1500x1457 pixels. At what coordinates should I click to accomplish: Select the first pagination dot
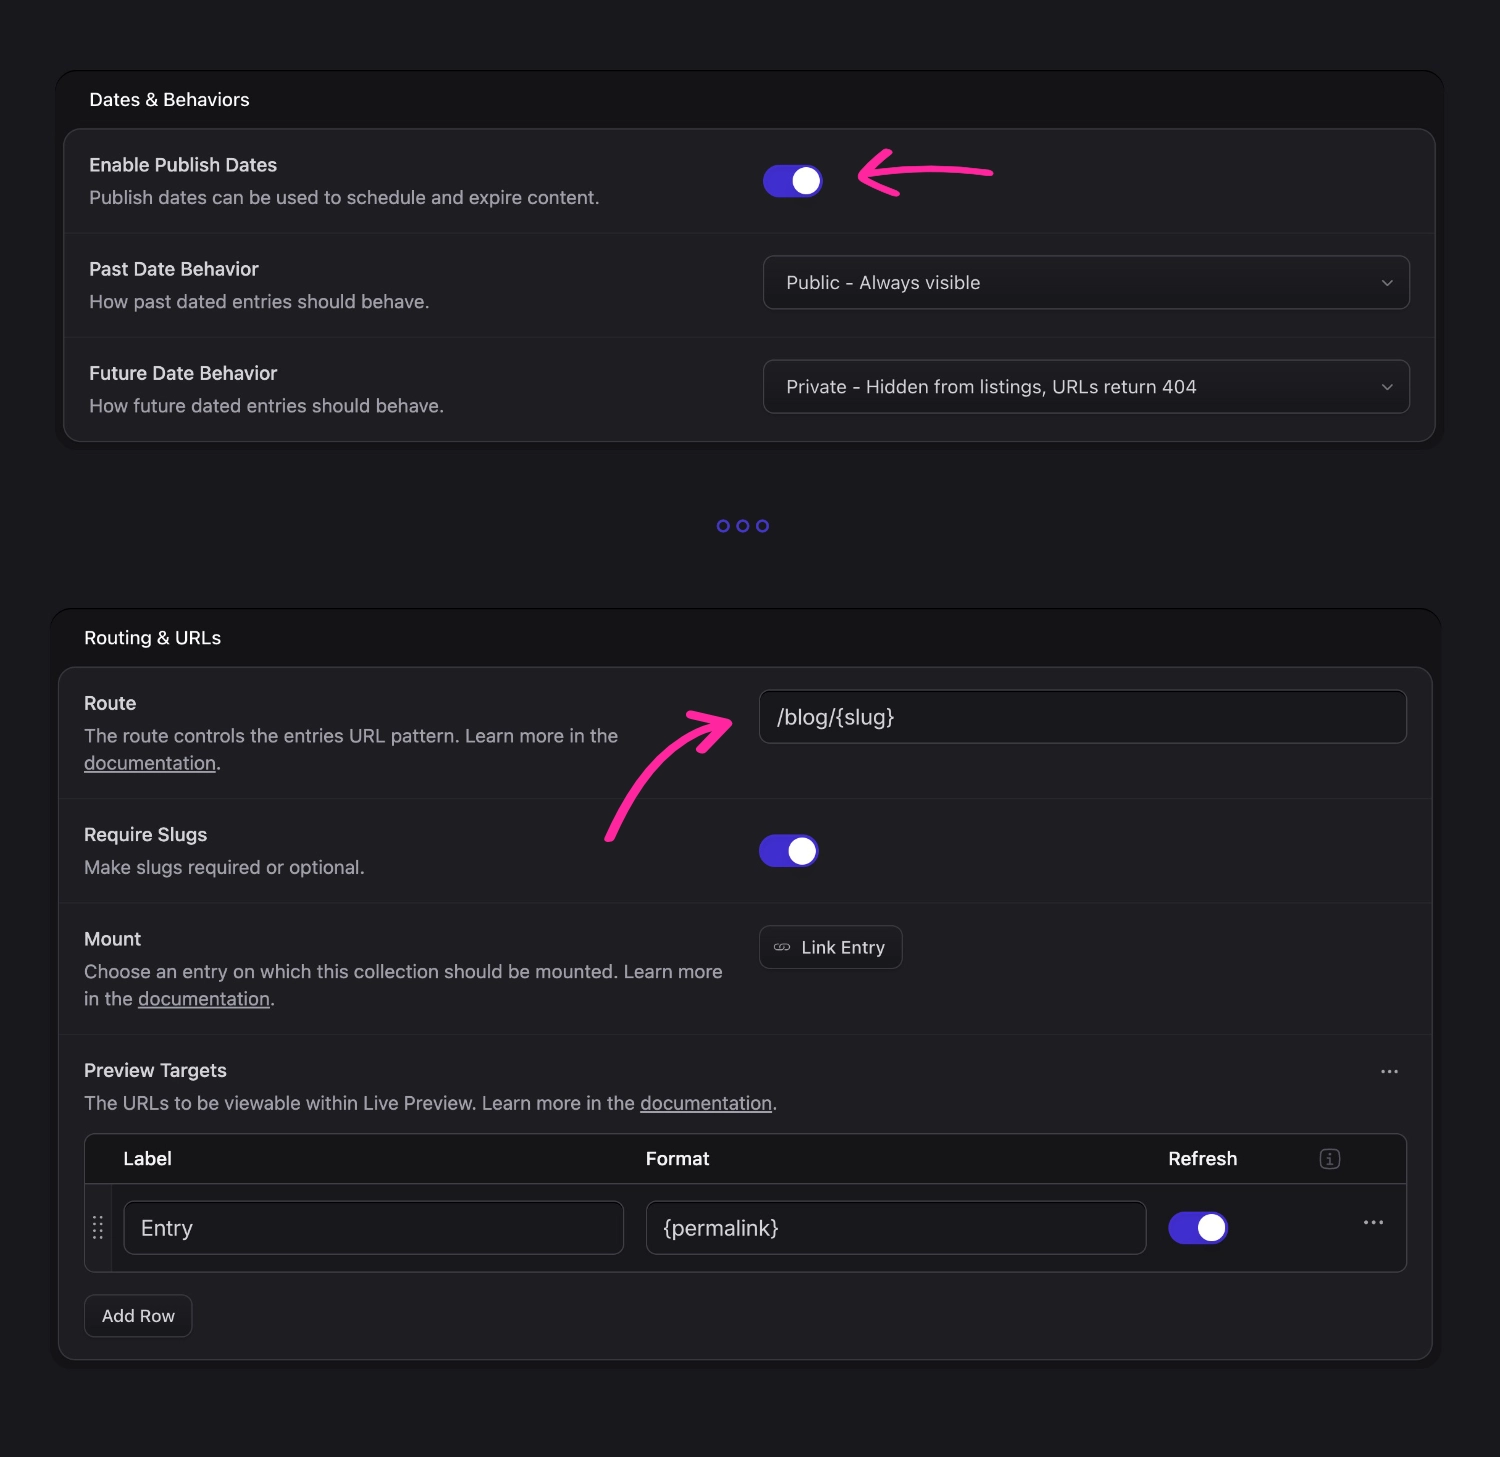pos(724,525)
